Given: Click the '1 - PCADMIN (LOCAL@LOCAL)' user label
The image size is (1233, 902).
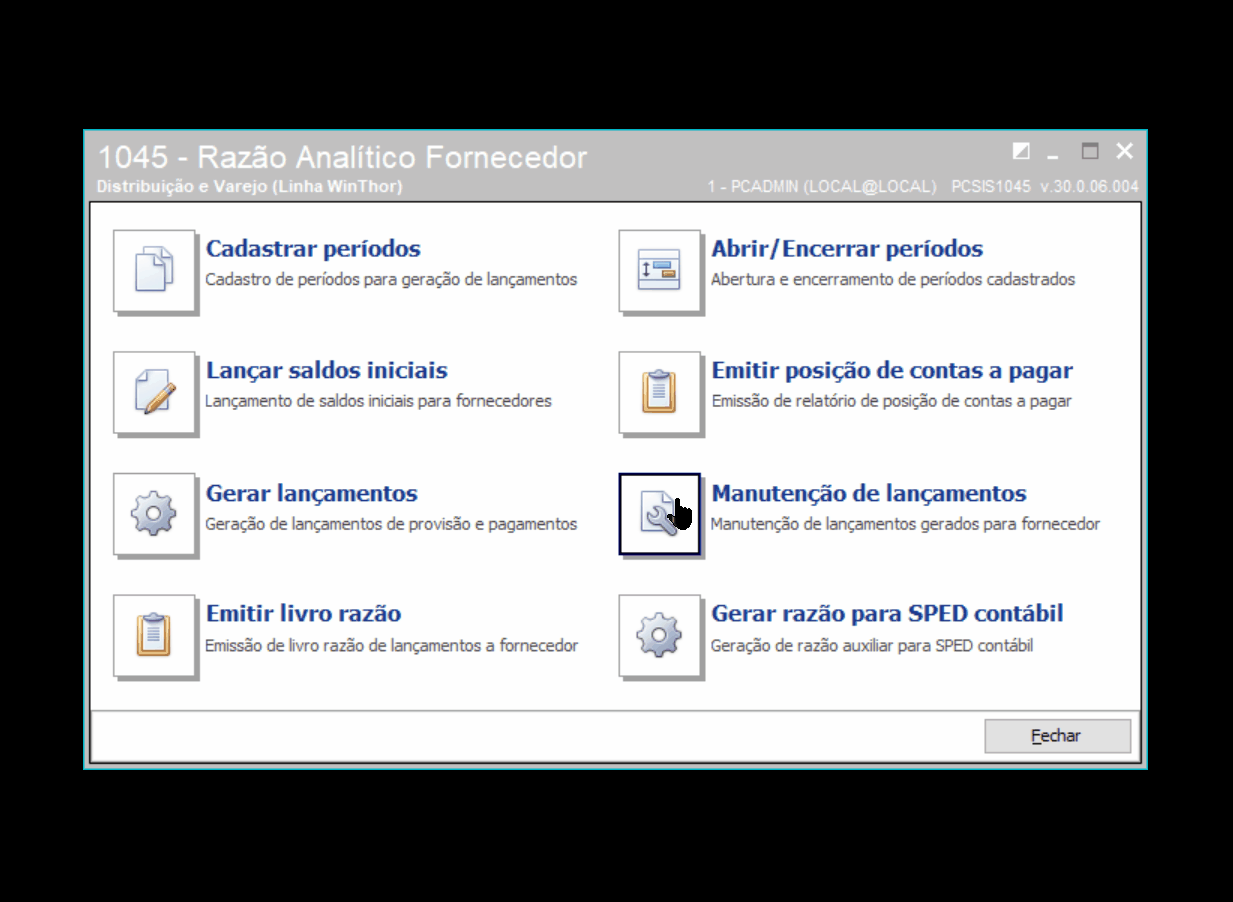Looking at the screenshot, I should point(821,187).
